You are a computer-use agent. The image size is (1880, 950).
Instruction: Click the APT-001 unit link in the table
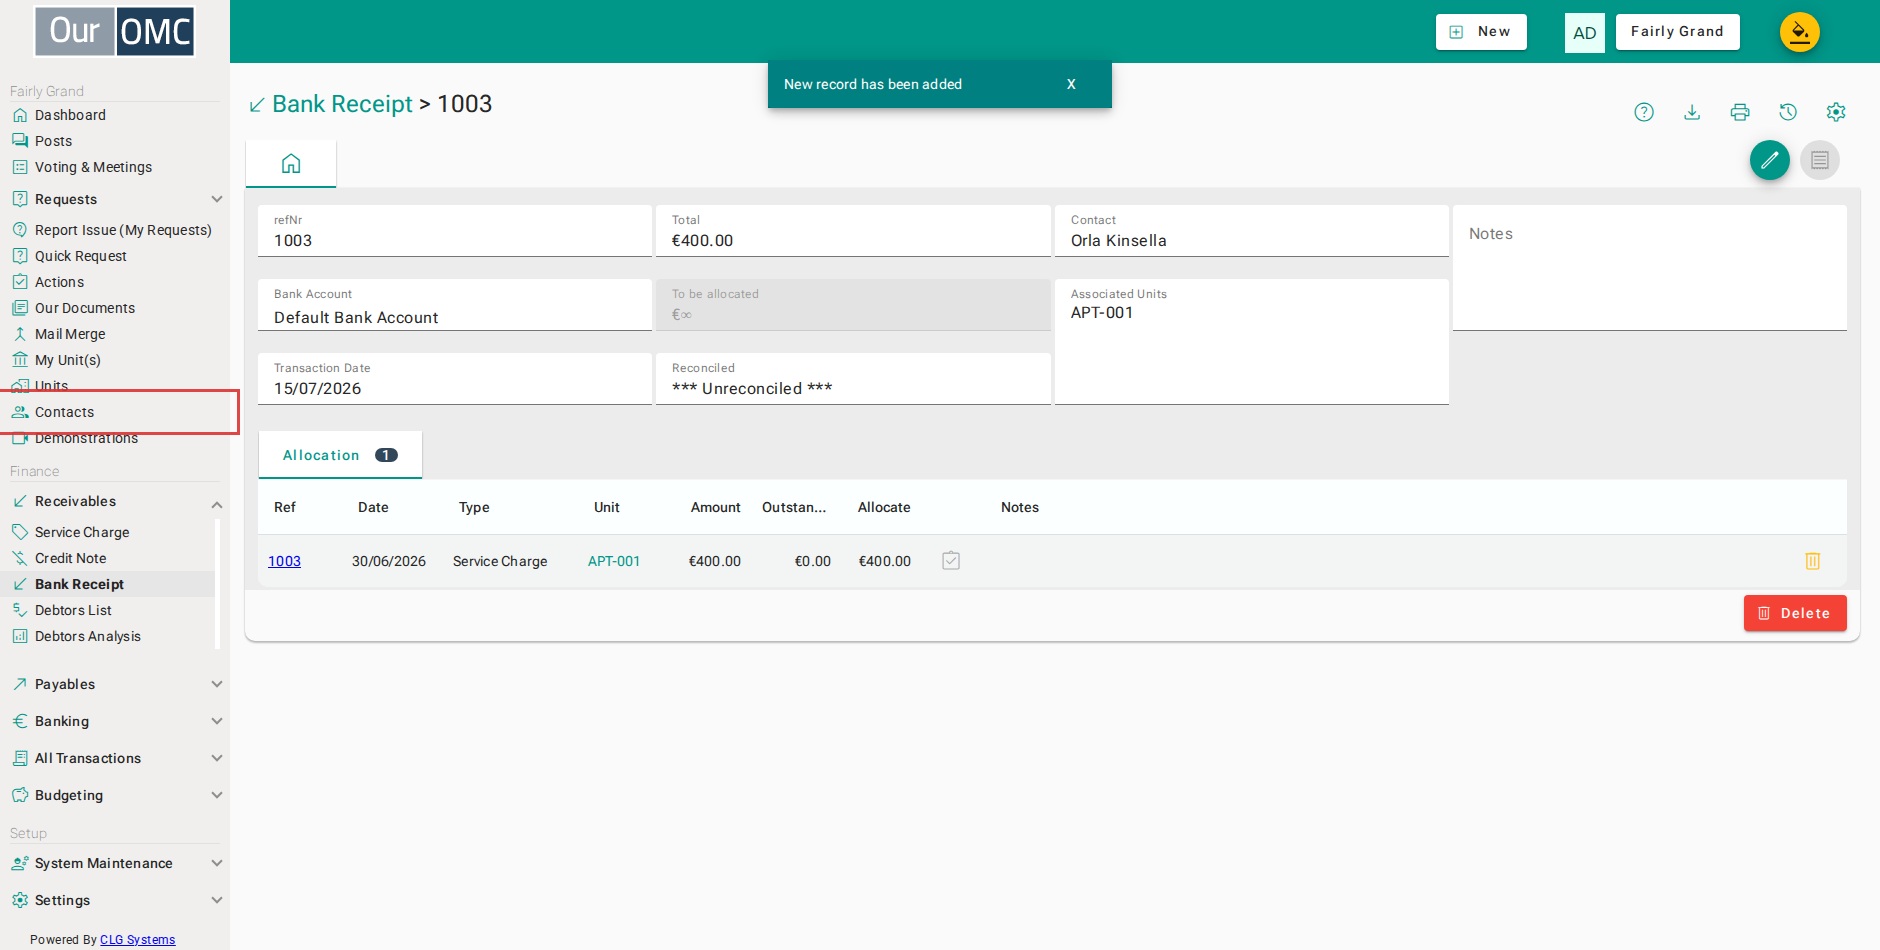(x=614, y=561)
